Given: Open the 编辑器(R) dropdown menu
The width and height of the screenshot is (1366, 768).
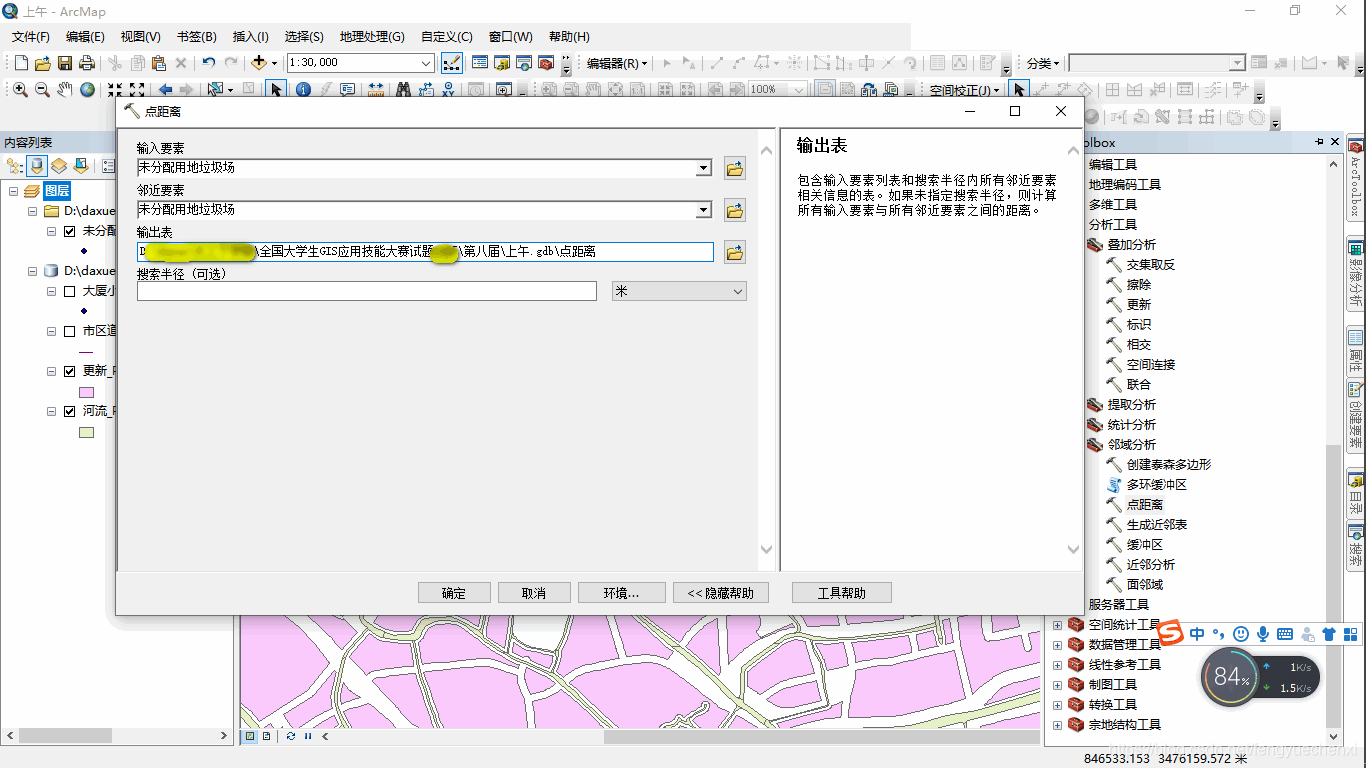Looking at the screenshot, I should click(617, 63).
